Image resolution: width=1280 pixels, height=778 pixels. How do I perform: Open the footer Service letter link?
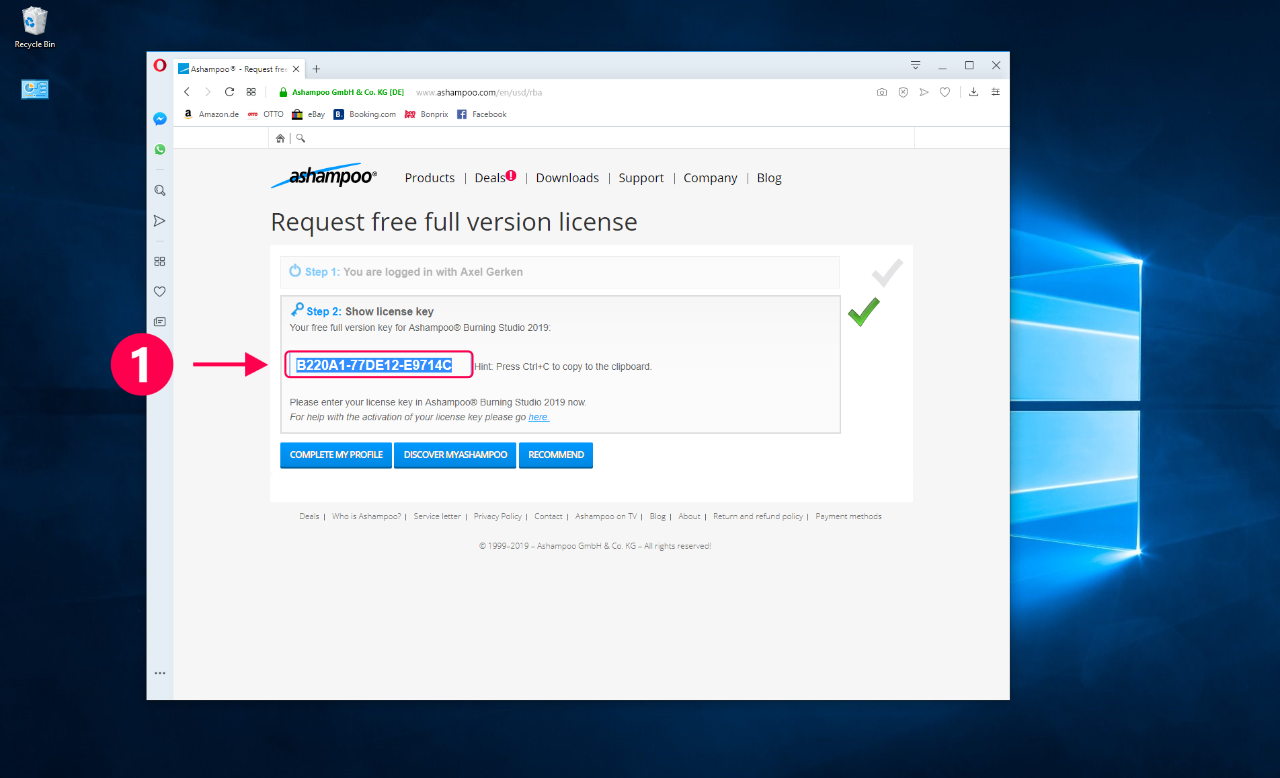pos(437,516)
